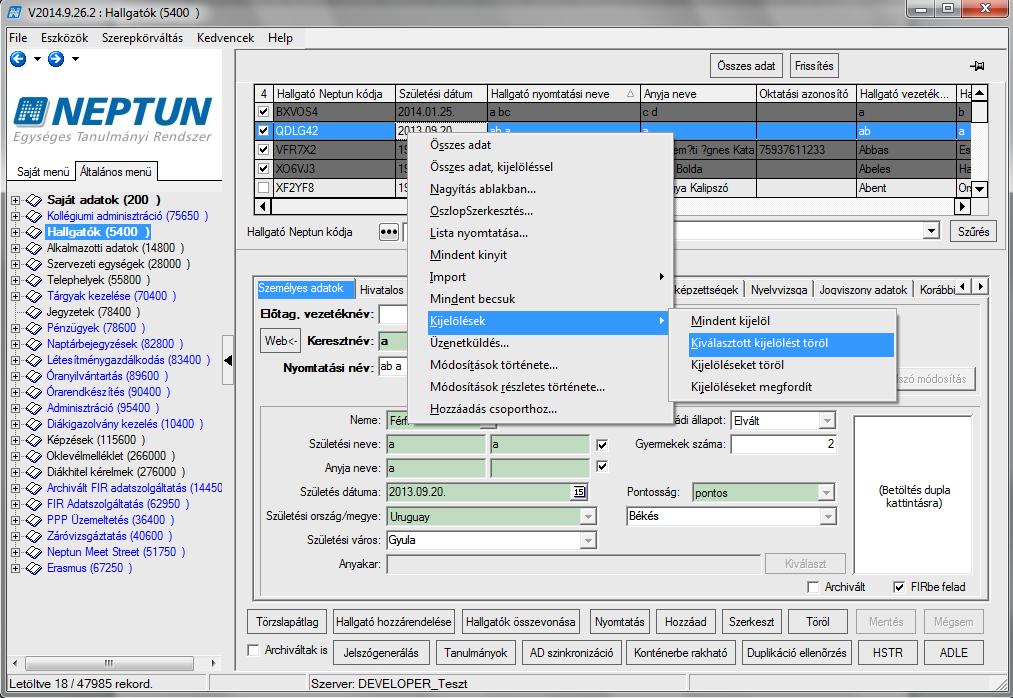Image resolution: width=1013 pixels, height=698 pixels.
Task: Click the Gyermekek száma input field
Action: click(x=784, y=444)
